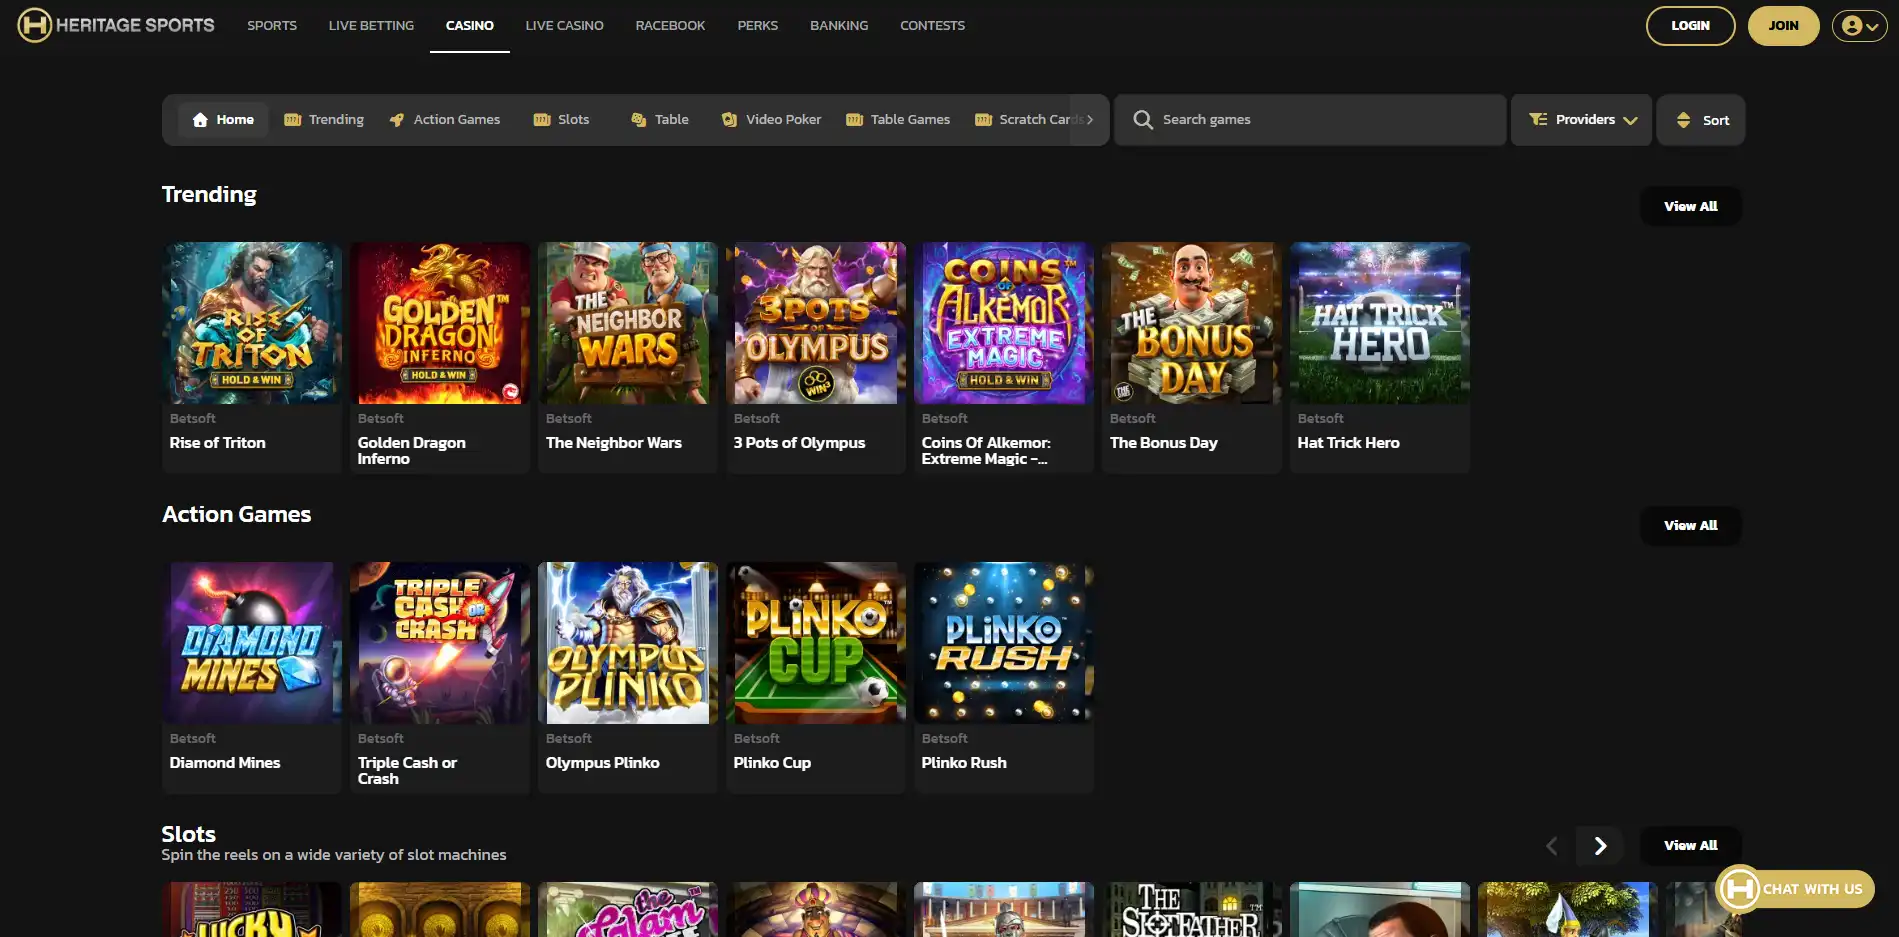
Task: Click the Rise of Triton title text
Action: (218, 443)
